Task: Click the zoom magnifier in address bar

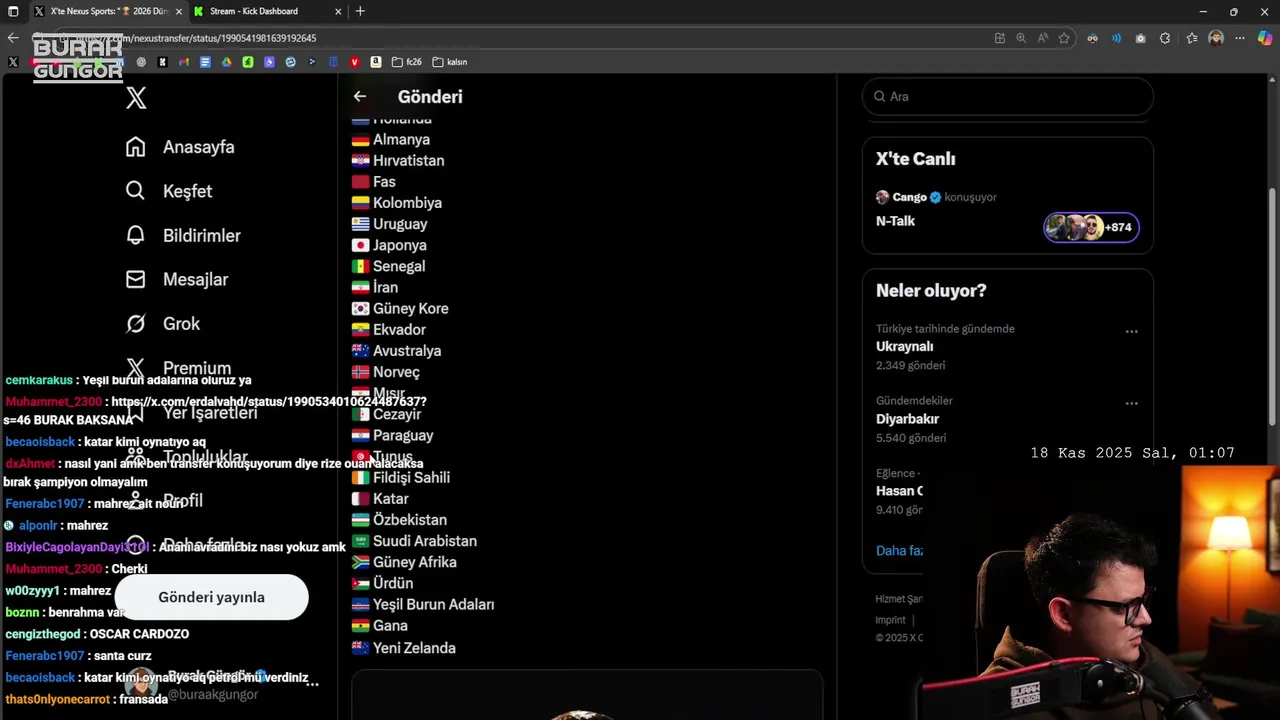Action: tap(1021, 38)
